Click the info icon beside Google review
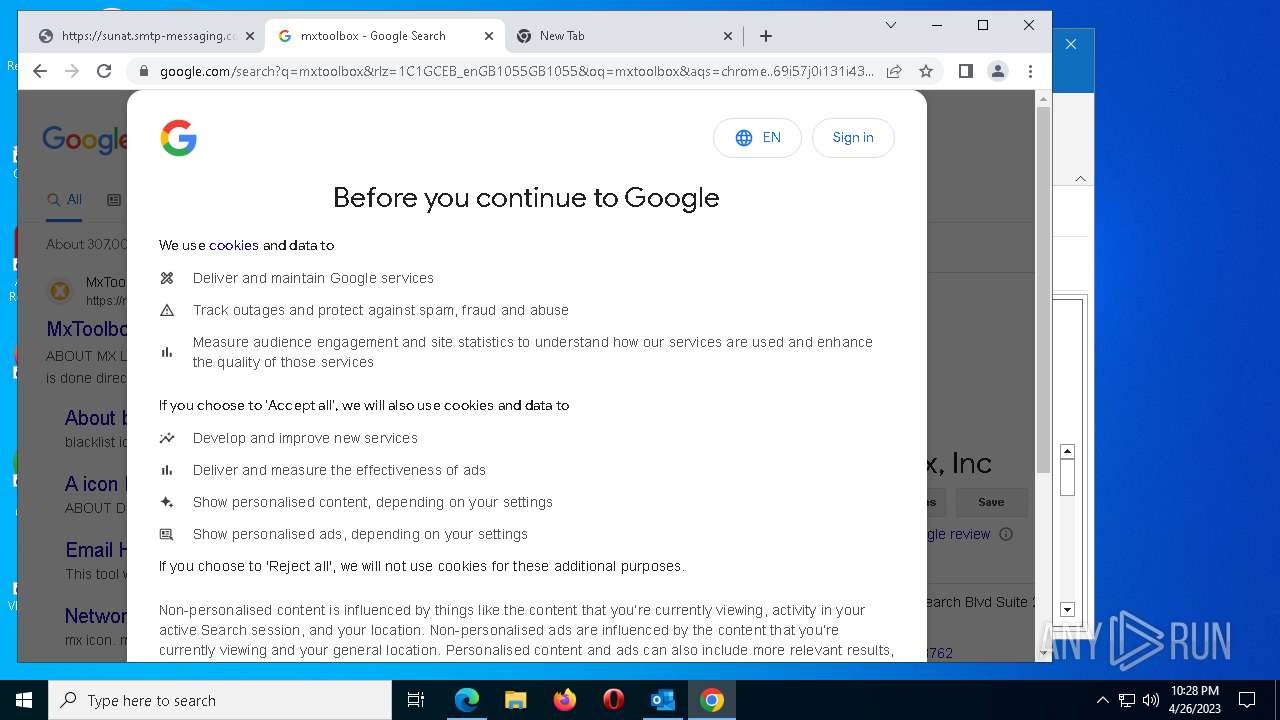The height and width of the screenshot is (720, 1280). pos(1006,534)
